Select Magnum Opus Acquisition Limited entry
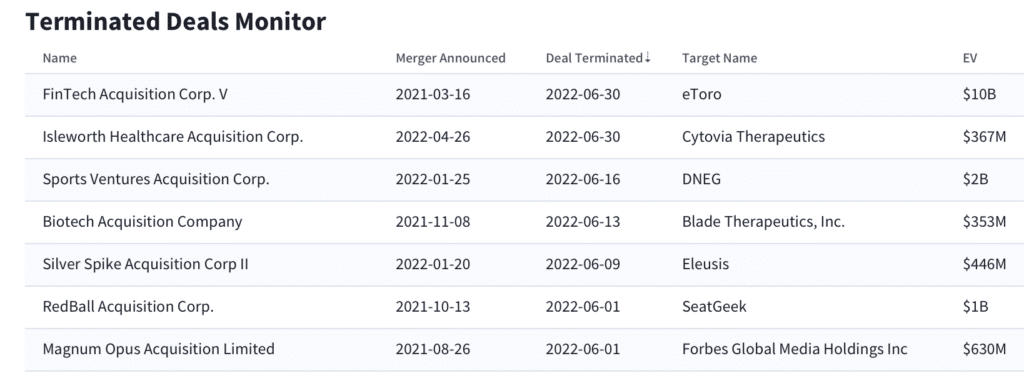Image resolution: width=1024 pixels, height=376 pixels. tap(524, 349)
